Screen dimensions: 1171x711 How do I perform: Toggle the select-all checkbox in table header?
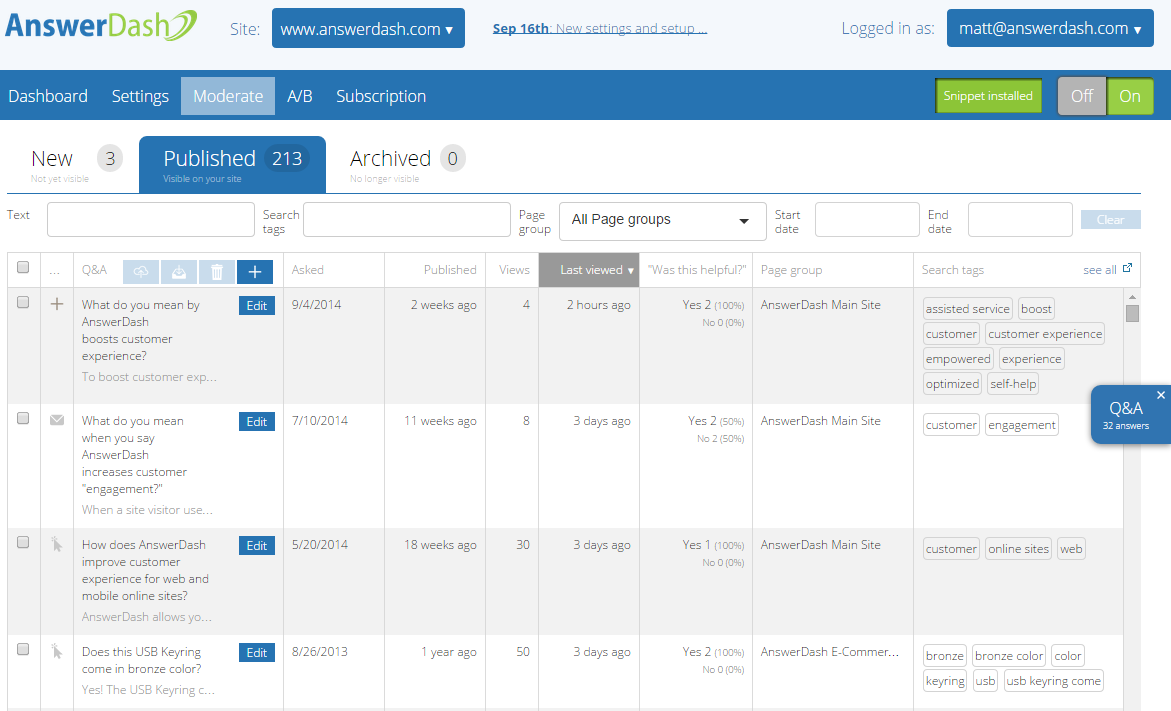click(23, 267)
